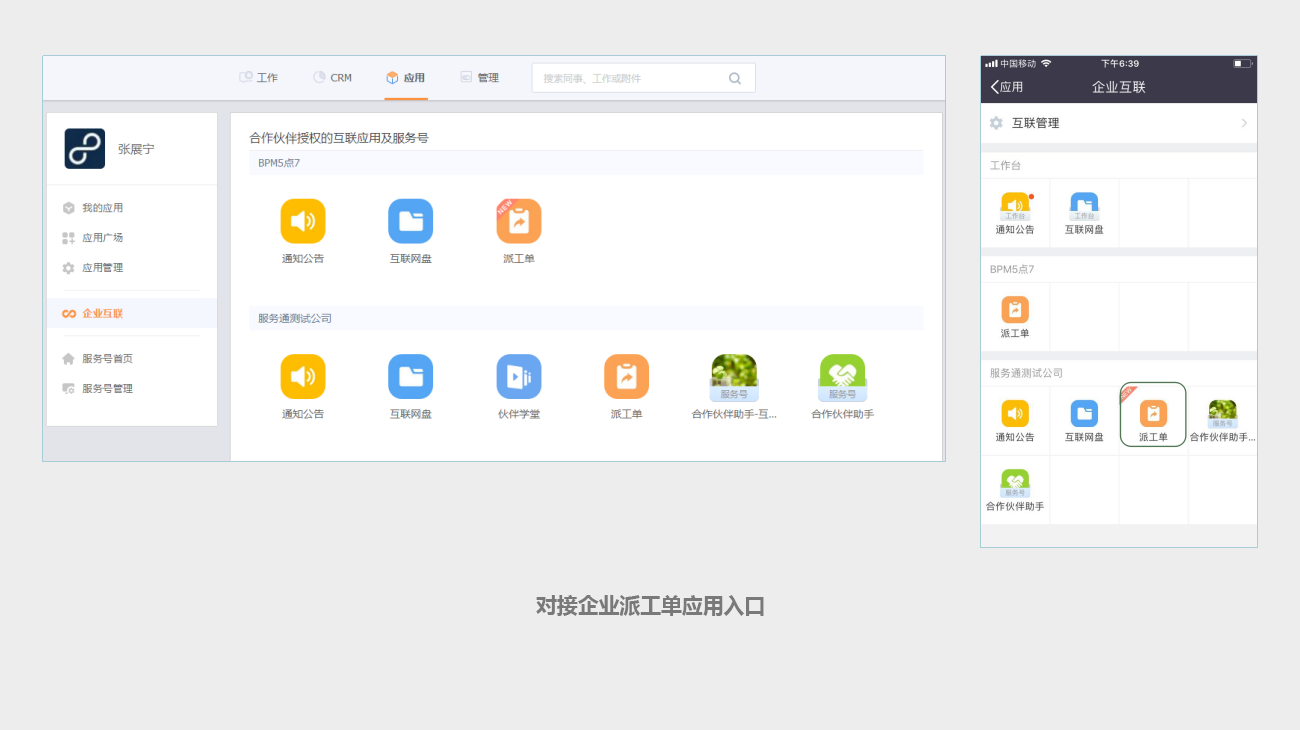The image size is (1300, 730).
Task: Tap 互联网盘 in phone 工作台 section
Action: [x=1084, y=214]
